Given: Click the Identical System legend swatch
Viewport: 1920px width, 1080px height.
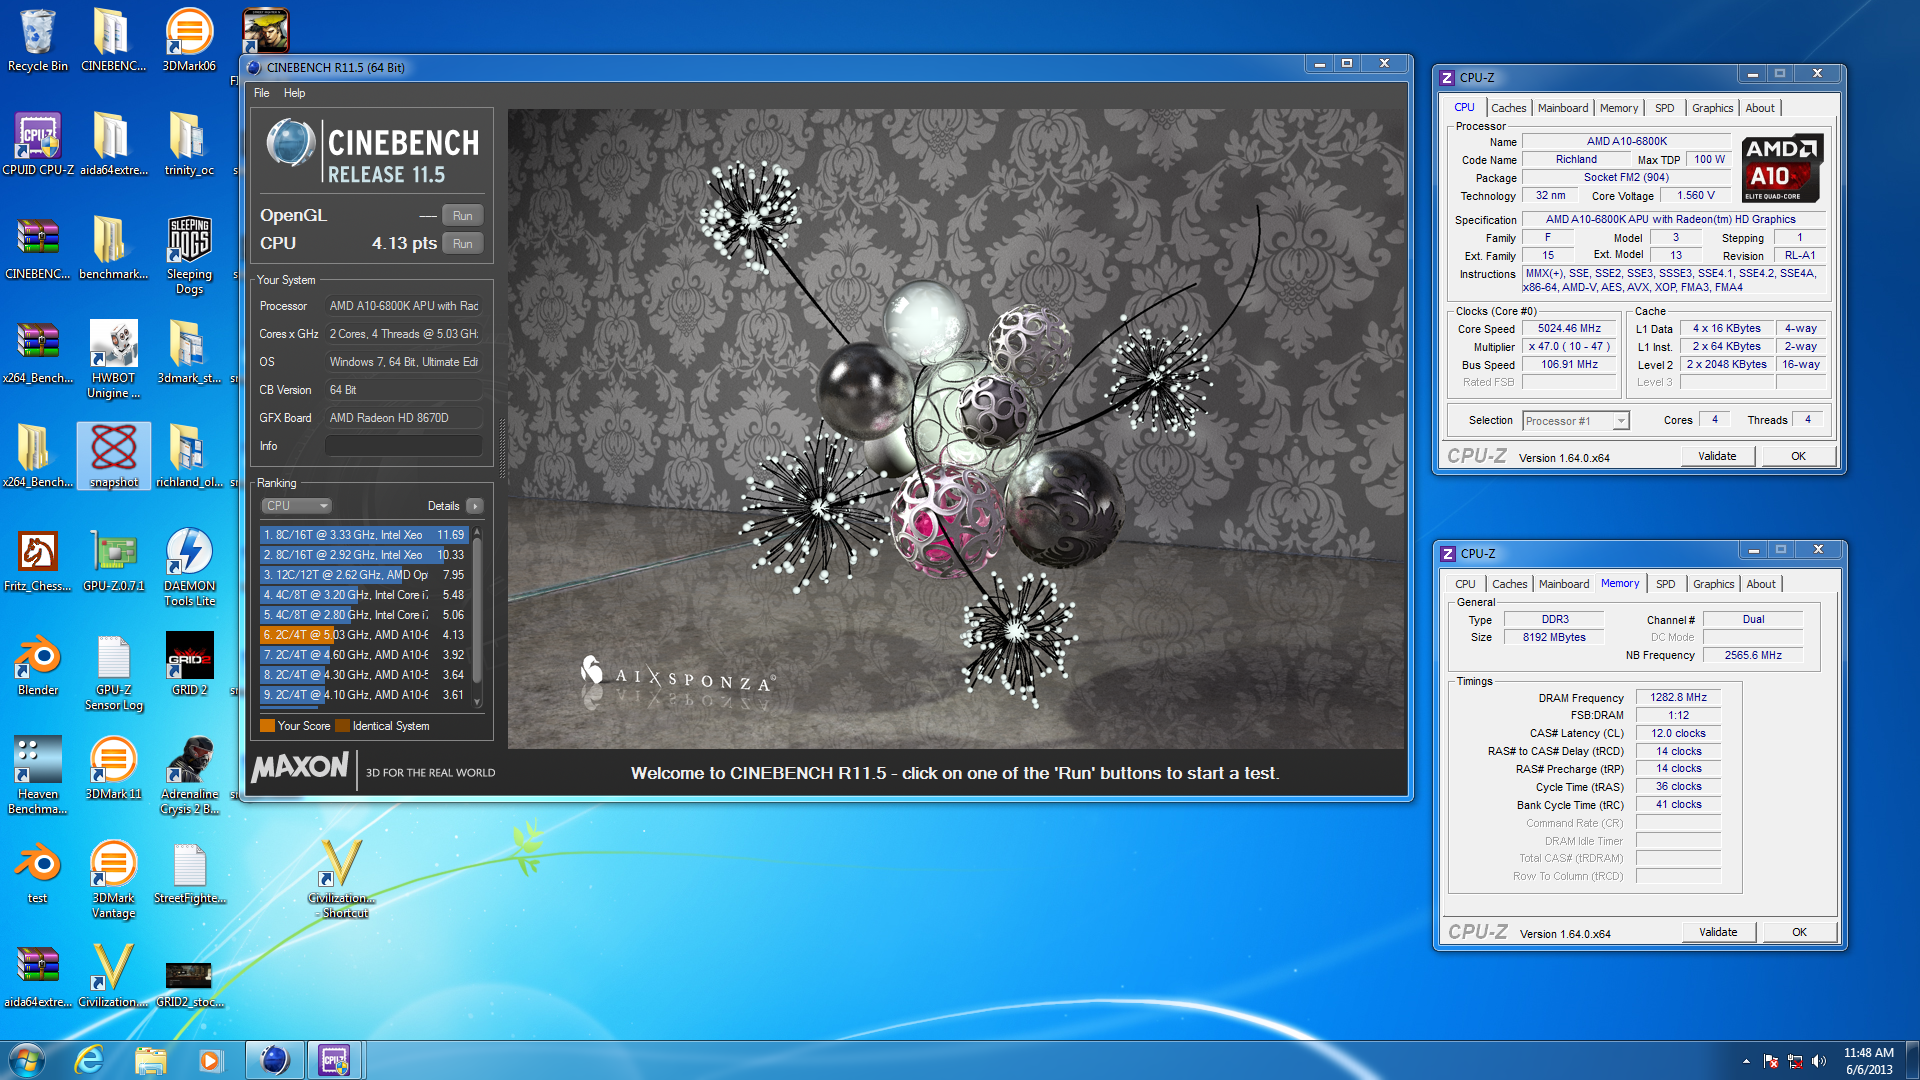Looking at the screenshot, I should tap(342, 726).
